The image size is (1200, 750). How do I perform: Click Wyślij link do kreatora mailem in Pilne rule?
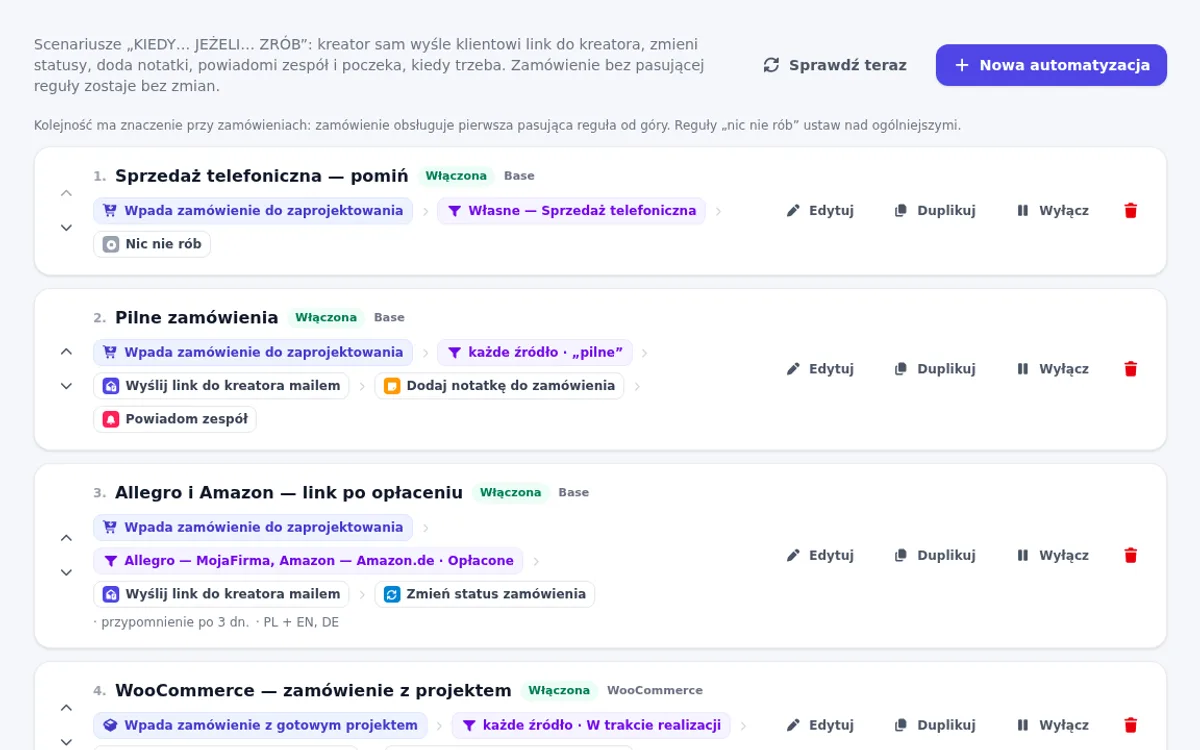(x=221, y=386)
